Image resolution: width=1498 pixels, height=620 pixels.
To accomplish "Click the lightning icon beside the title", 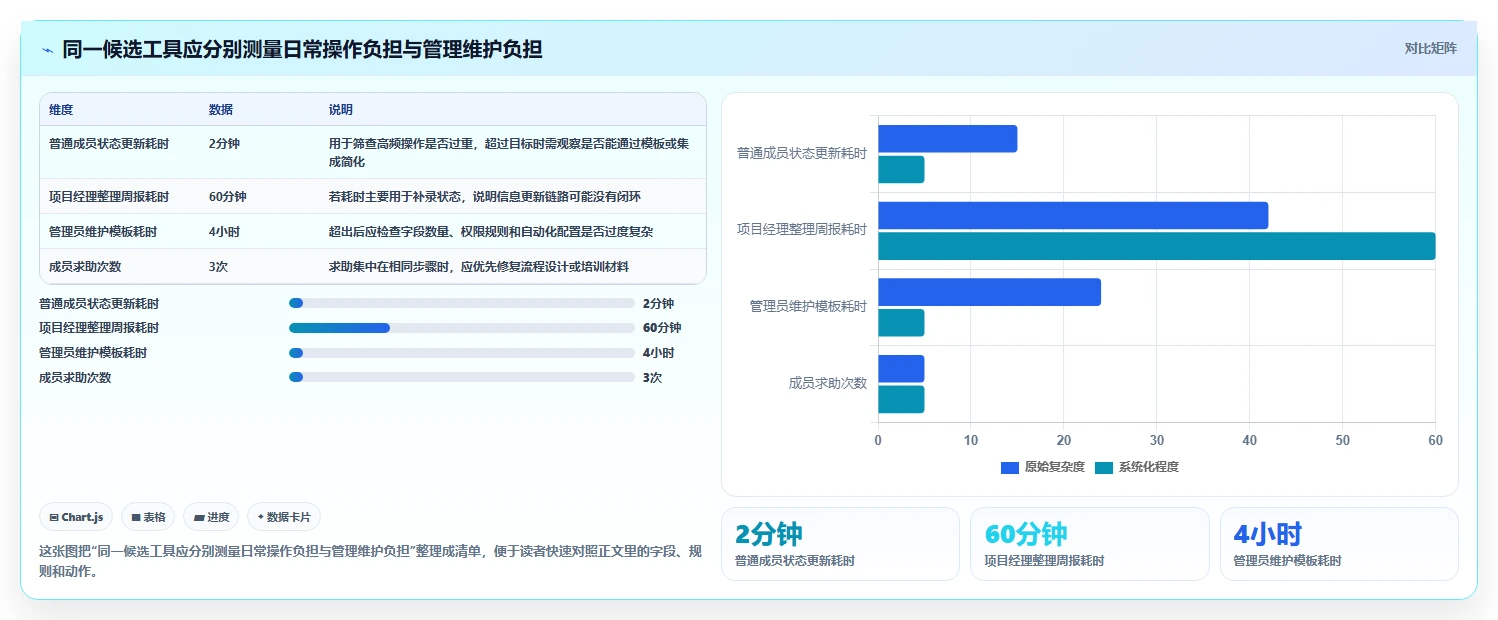I will coord(48,50).
